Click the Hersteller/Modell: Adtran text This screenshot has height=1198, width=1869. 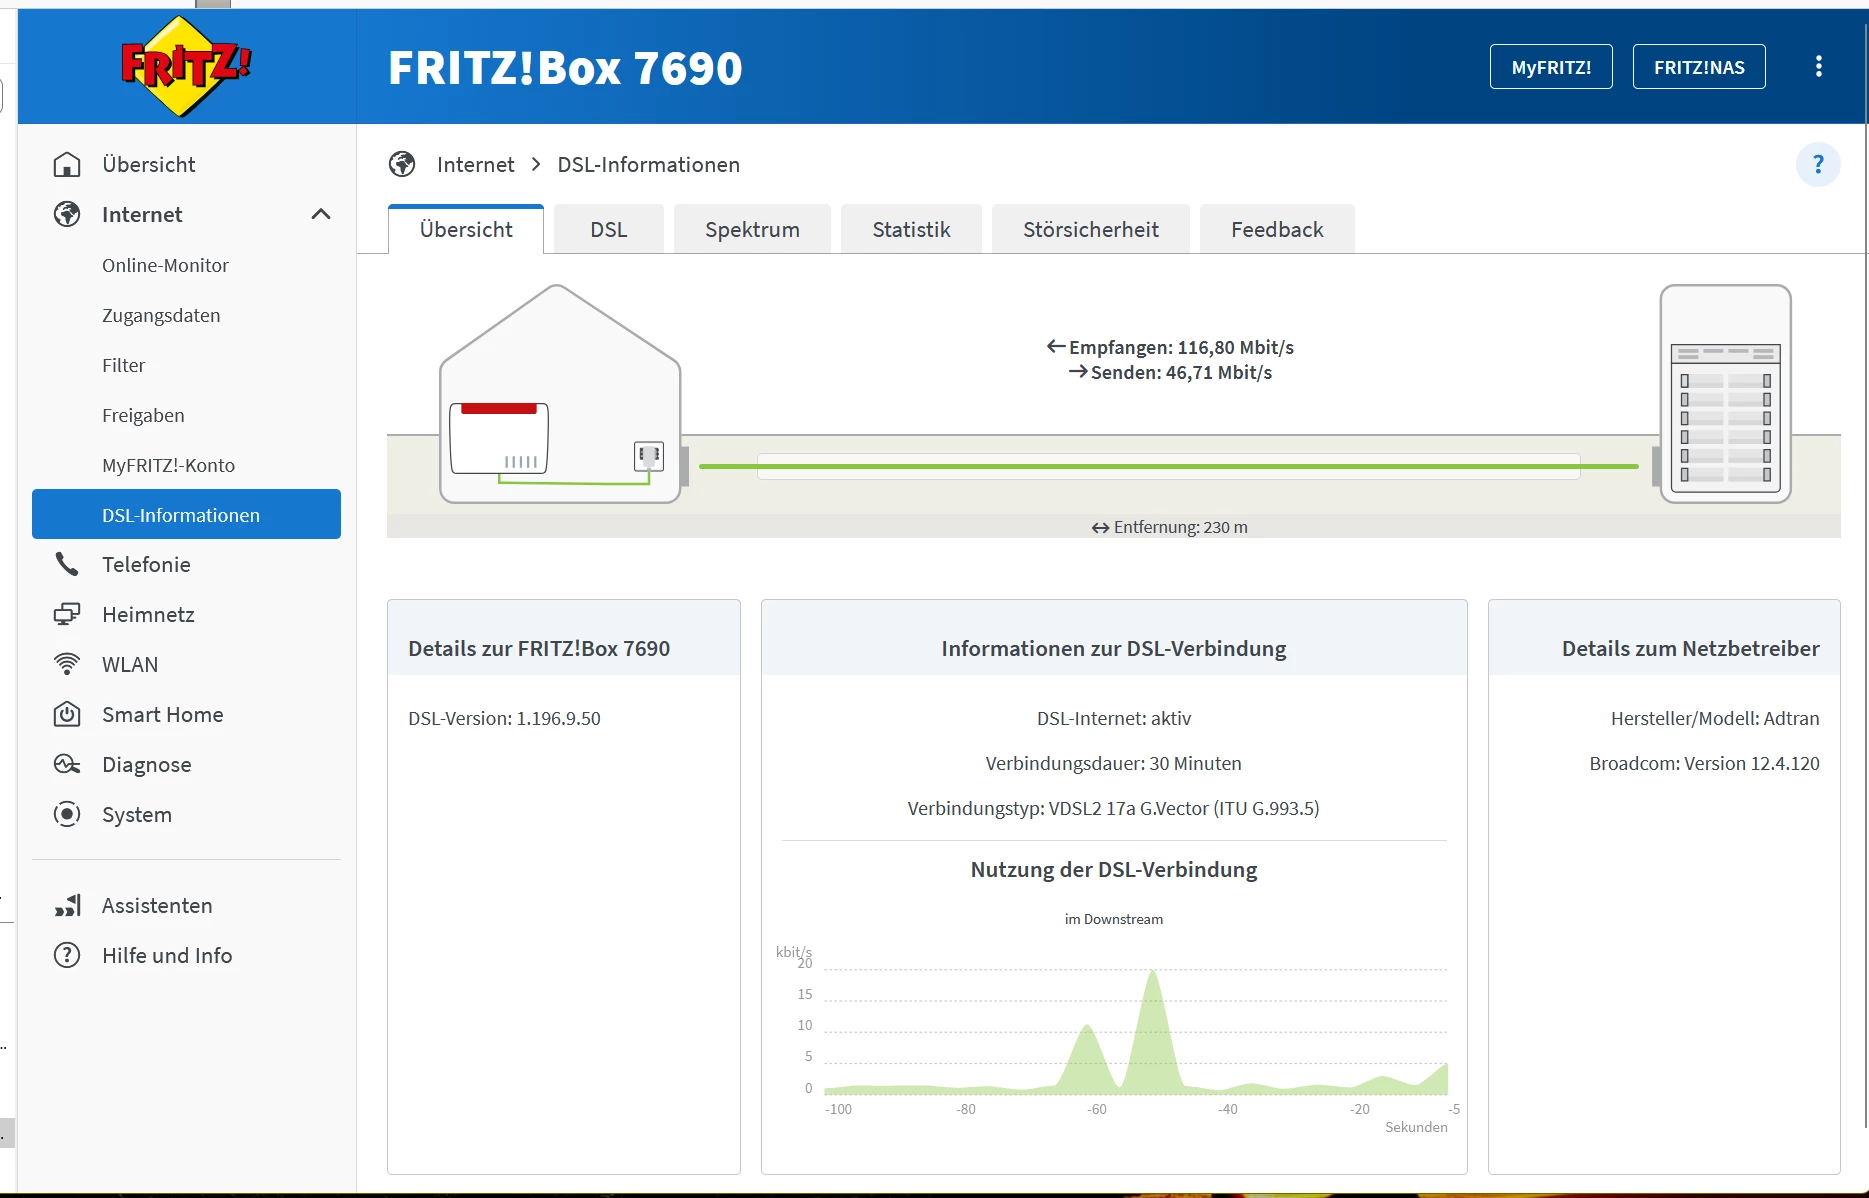pyautogui.click(x=1715, y=718)
